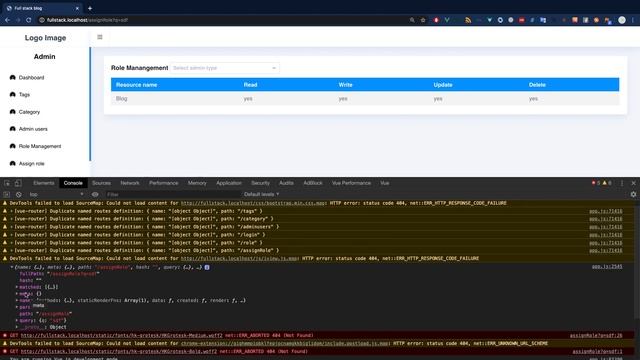Click the Logo Image text
This screenshot has height=360, width=640.
[45, 38]
